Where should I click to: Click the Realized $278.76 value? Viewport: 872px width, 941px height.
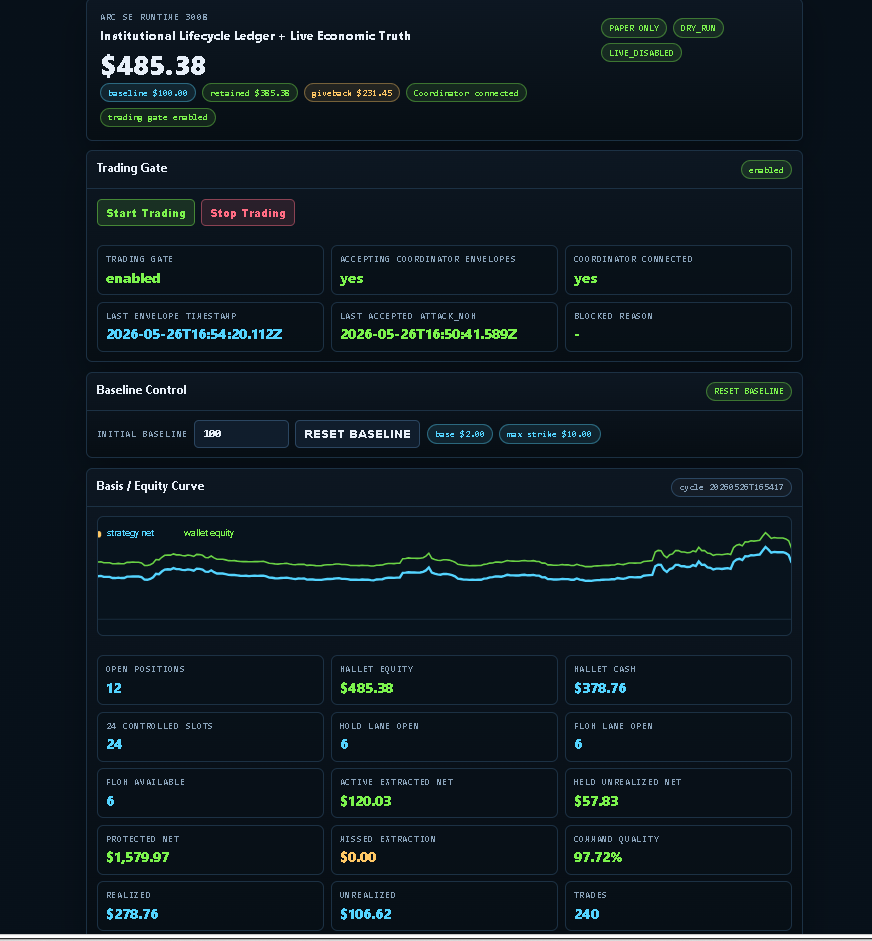pos(132,914)
